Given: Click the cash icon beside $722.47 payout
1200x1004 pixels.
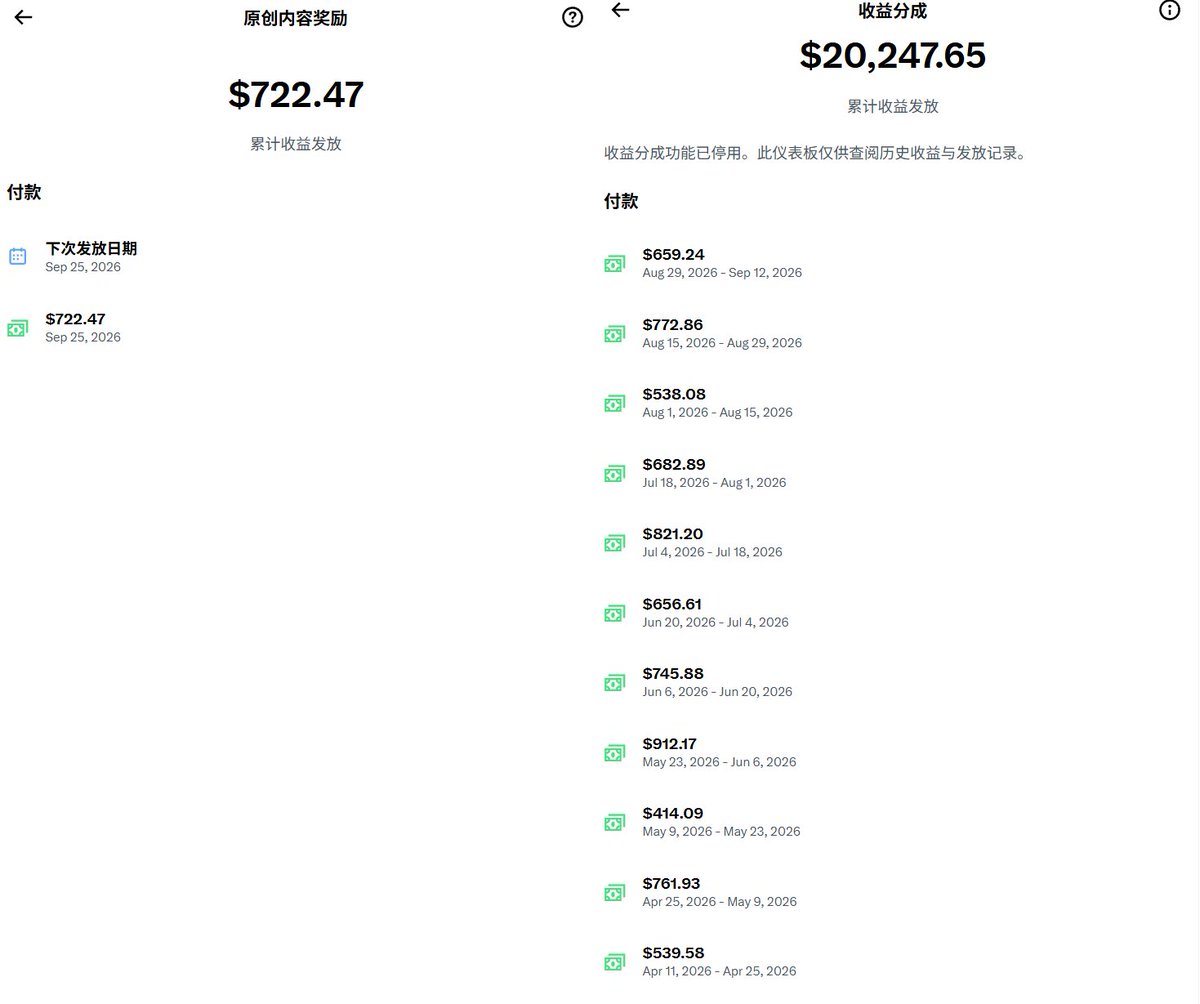Looking at the screenshot, I should coord(18,328).
